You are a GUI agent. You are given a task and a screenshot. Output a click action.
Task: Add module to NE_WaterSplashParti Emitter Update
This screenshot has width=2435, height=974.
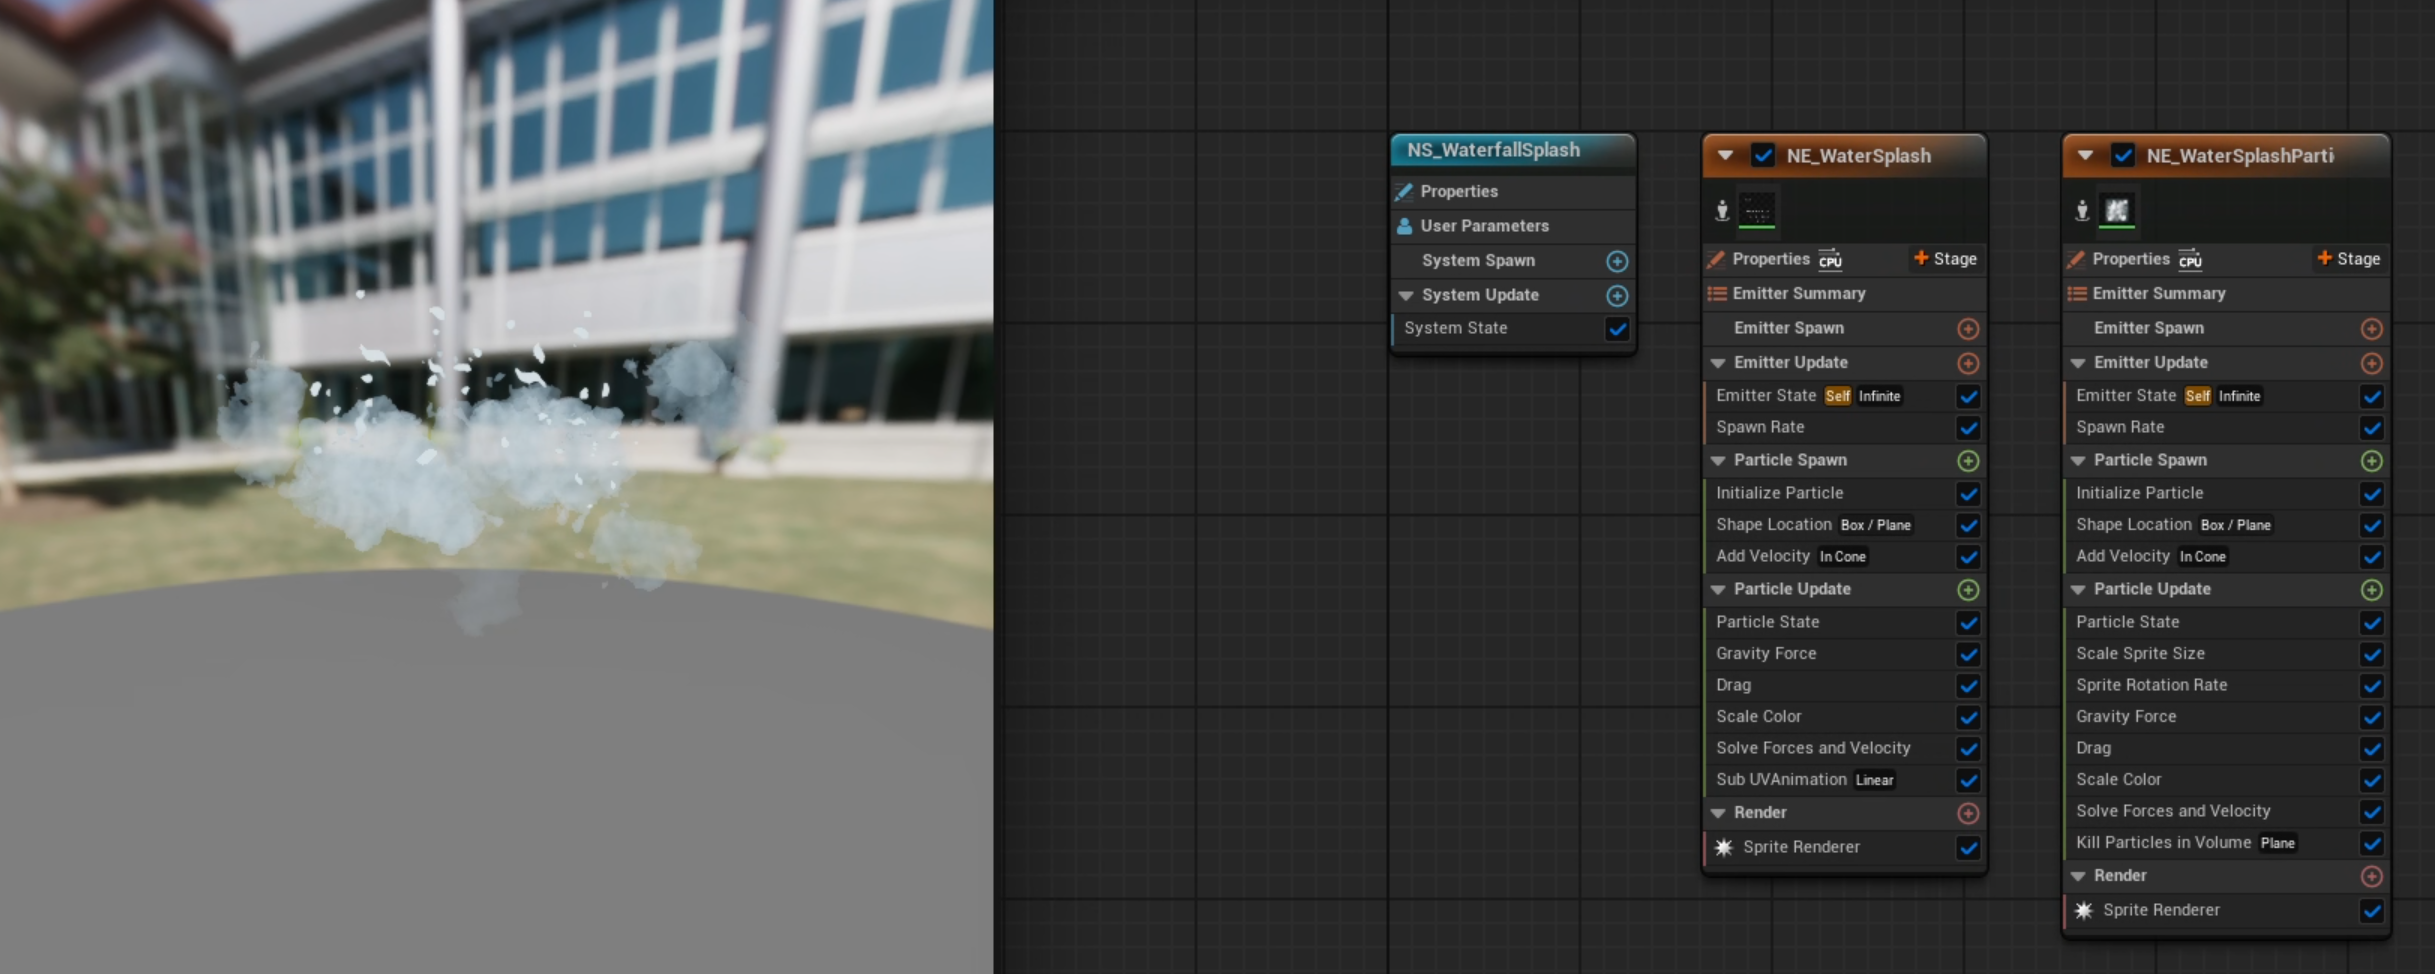point(2371,363)
